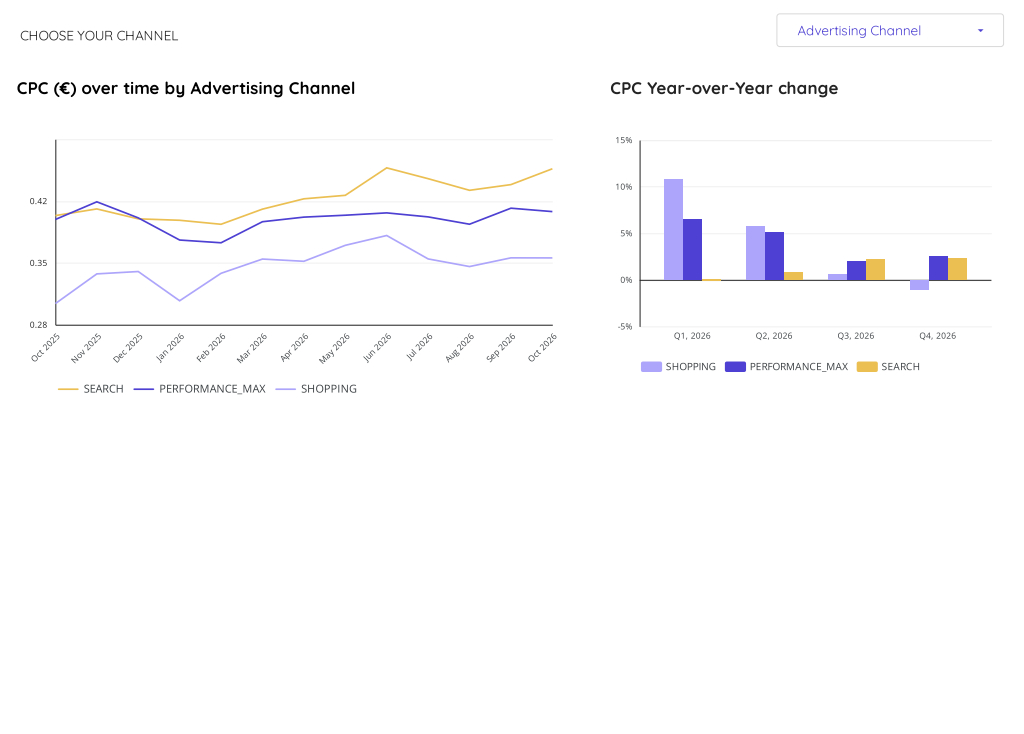Click the Q4, 2026 PERFORMANCE_MAX bar

pyautogui.click(x=938, y=268)
